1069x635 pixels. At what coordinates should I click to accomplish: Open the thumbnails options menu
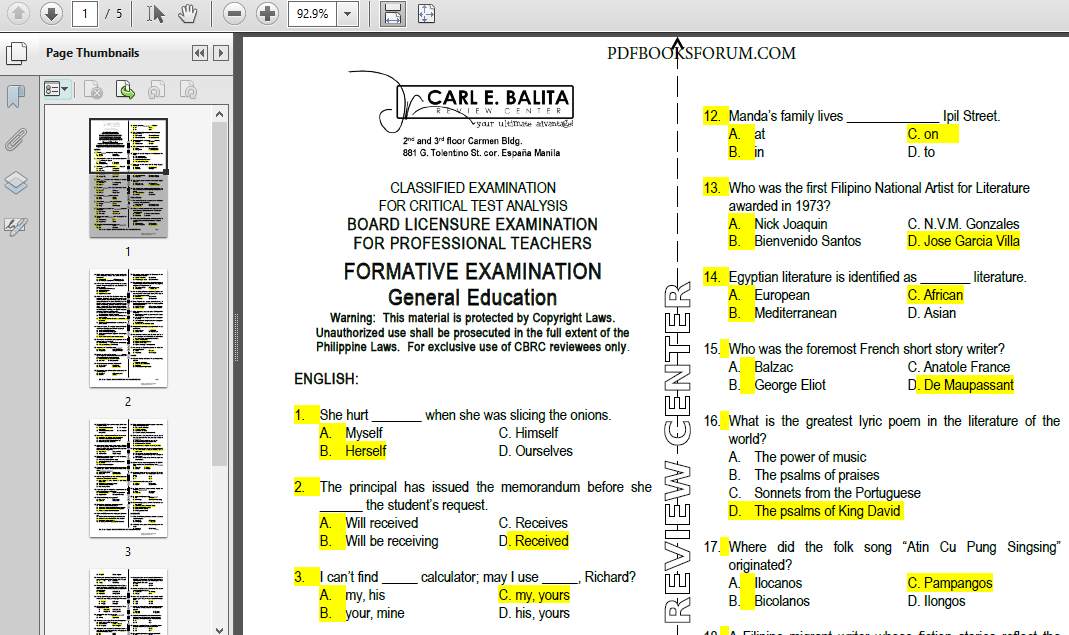point(57,89)
